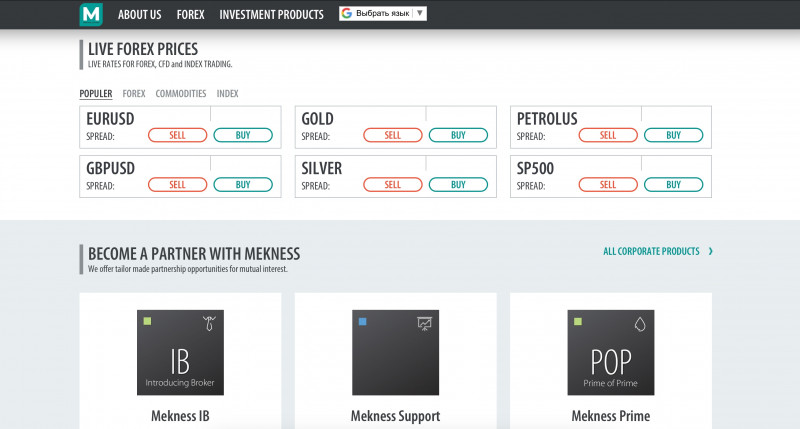Screen dimensions: 800x429
Task: Click the Mekness IB title
Action: coord(180,416)
